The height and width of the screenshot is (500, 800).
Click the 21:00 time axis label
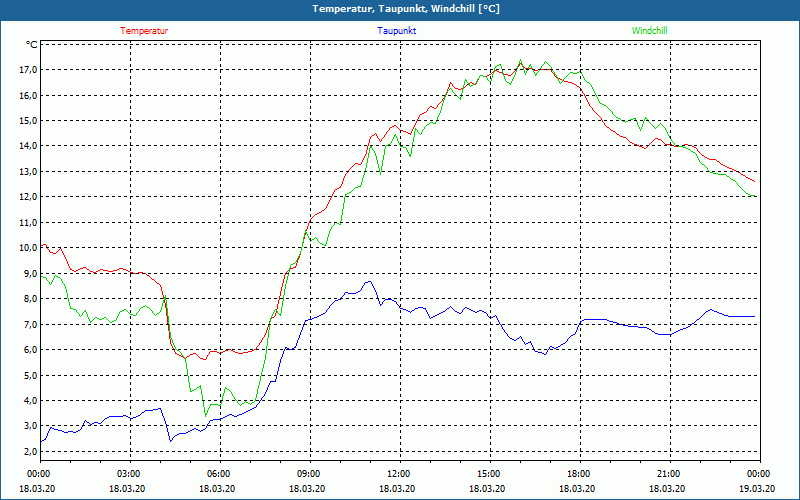670,474
